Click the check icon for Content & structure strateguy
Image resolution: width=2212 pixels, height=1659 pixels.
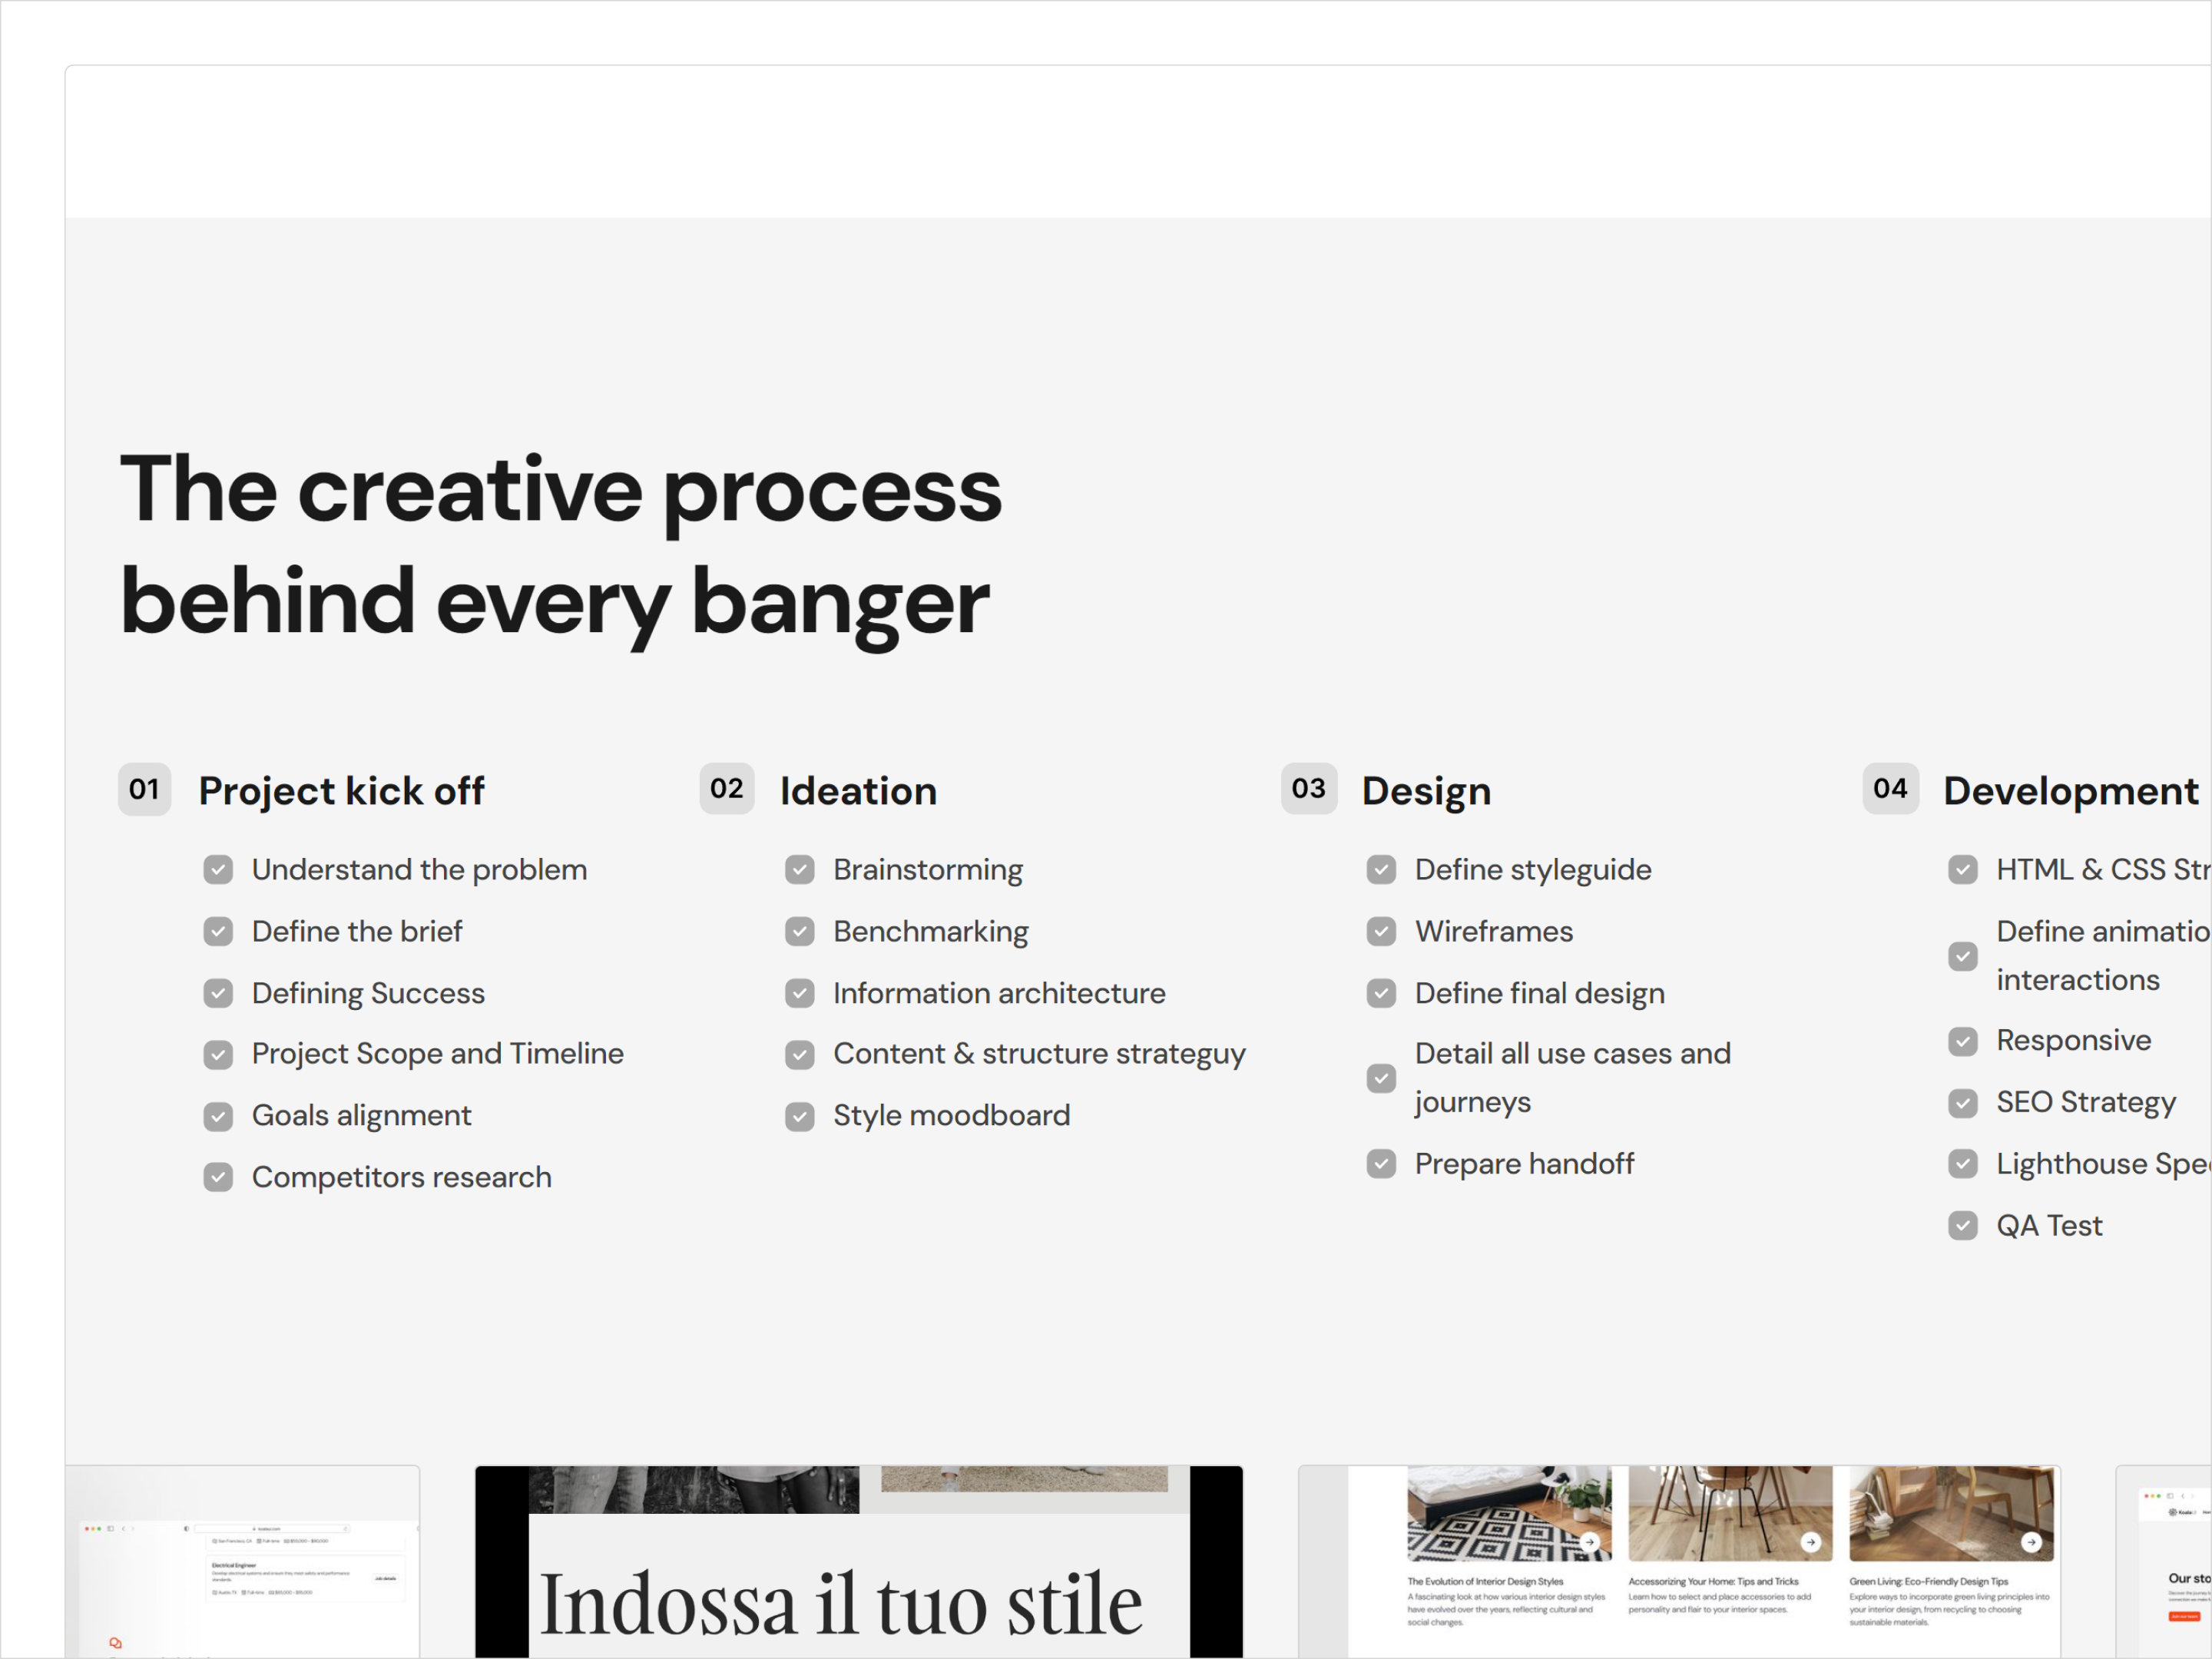click(x=800, y=1054)
